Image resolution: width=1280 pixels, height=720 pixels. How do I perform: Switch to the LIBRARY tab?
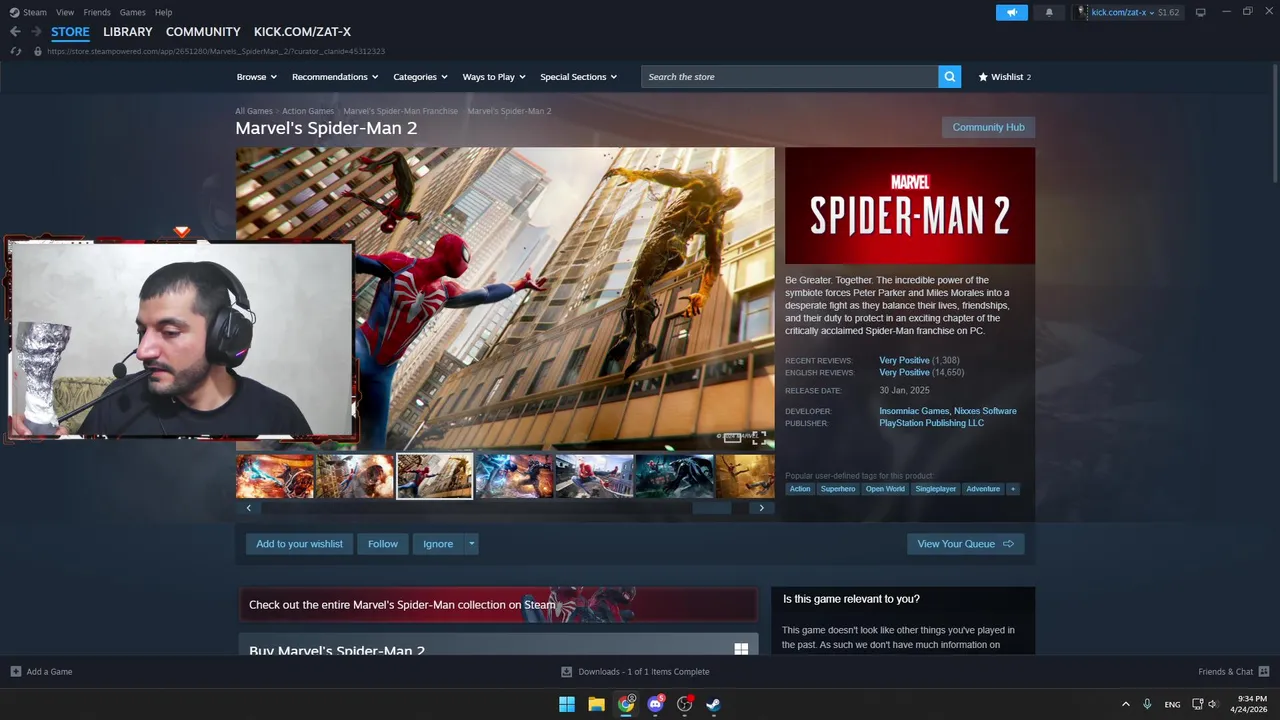tap(128, 32)
